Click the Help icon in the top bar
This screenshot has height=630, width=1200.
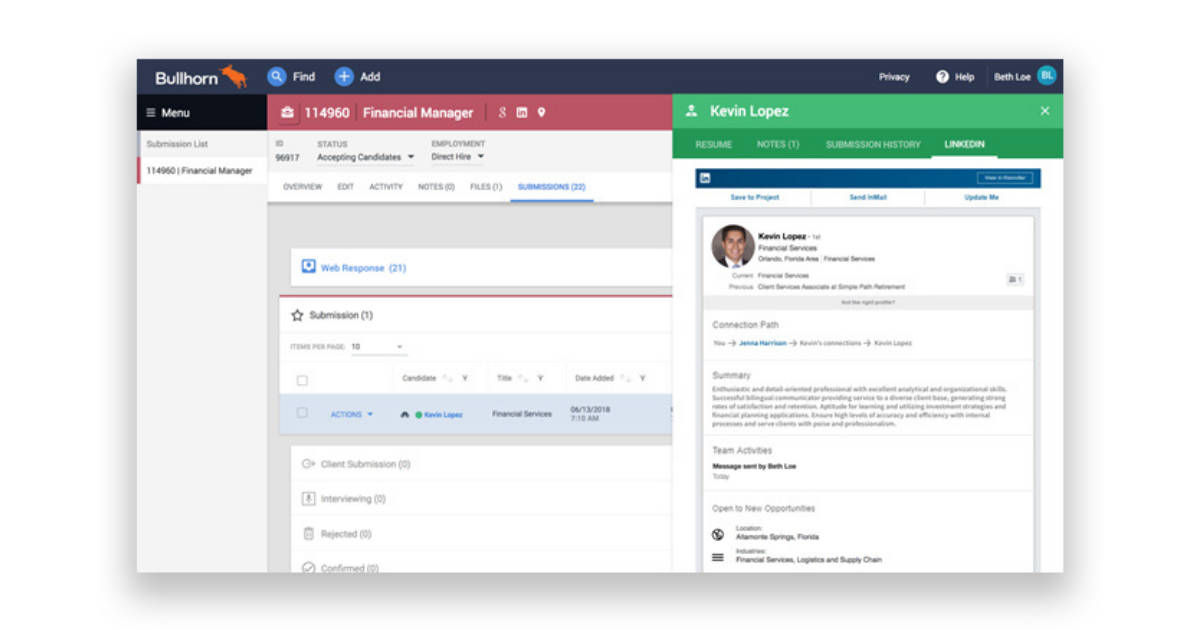[x=940, y=76]
